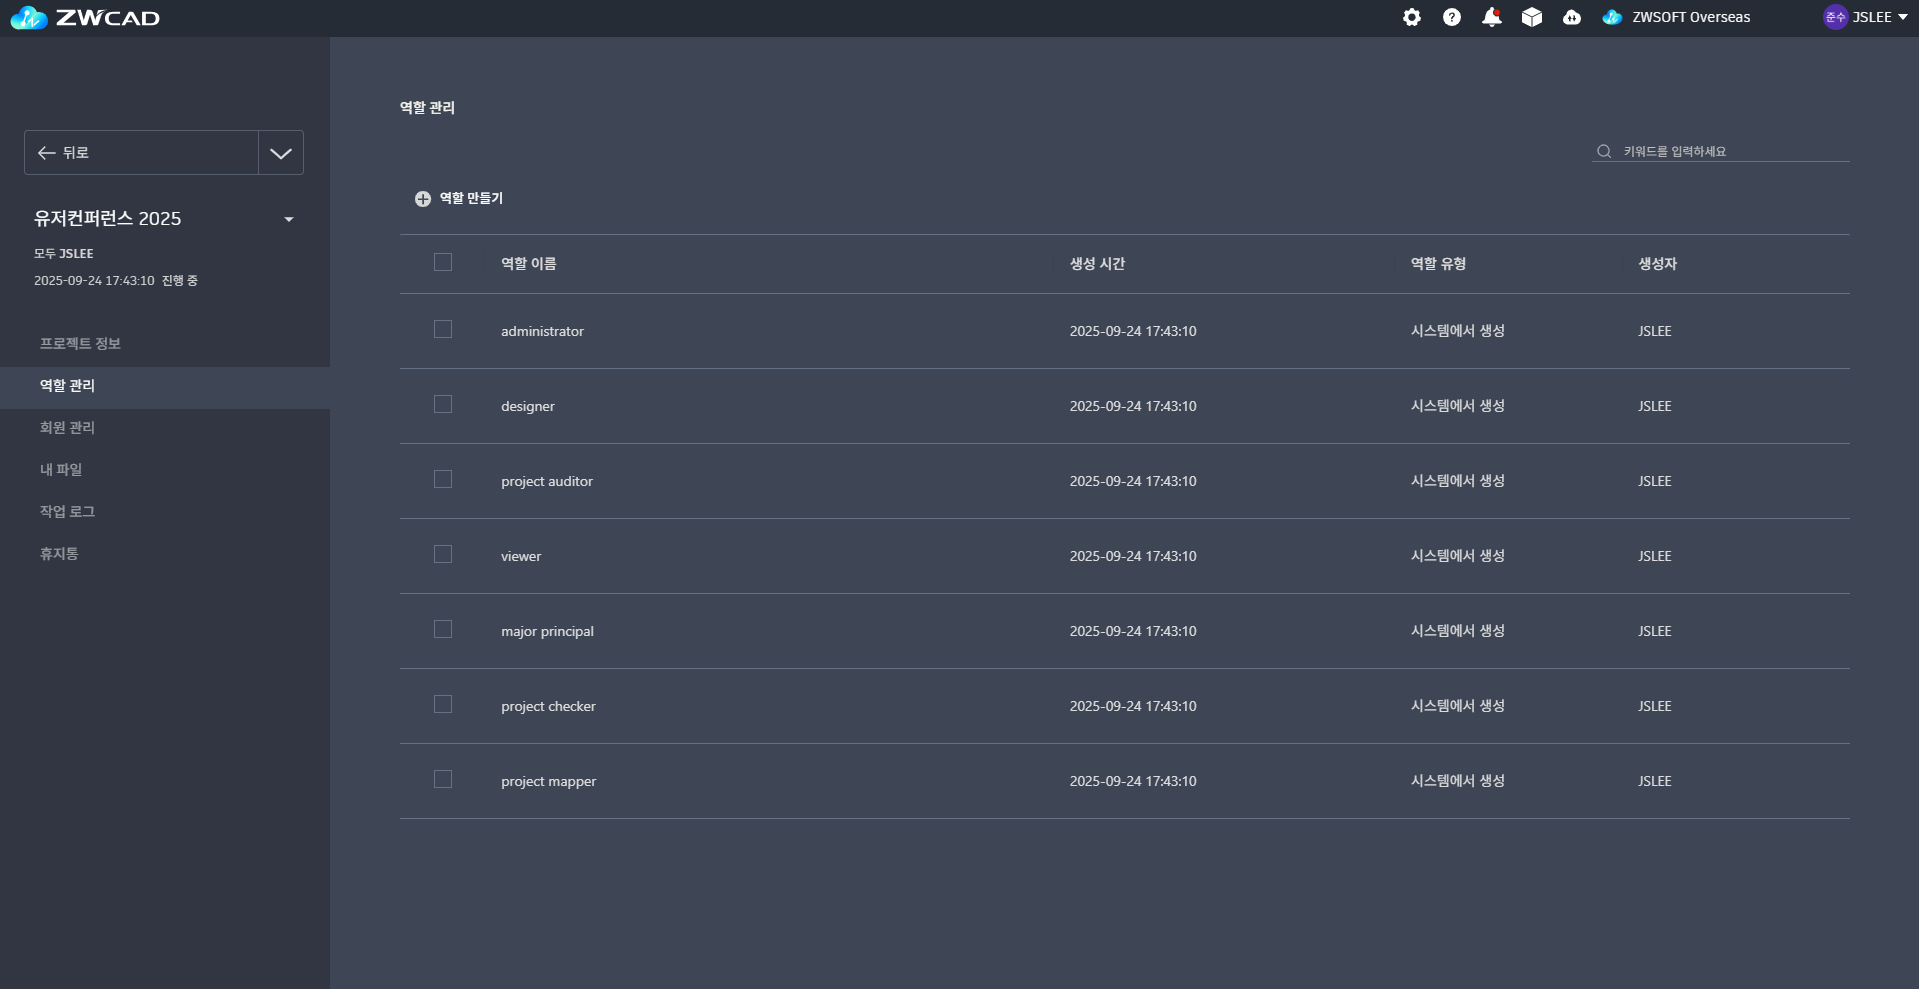Select the project mapper role name

pyautogui.click(x=548, y=781)
